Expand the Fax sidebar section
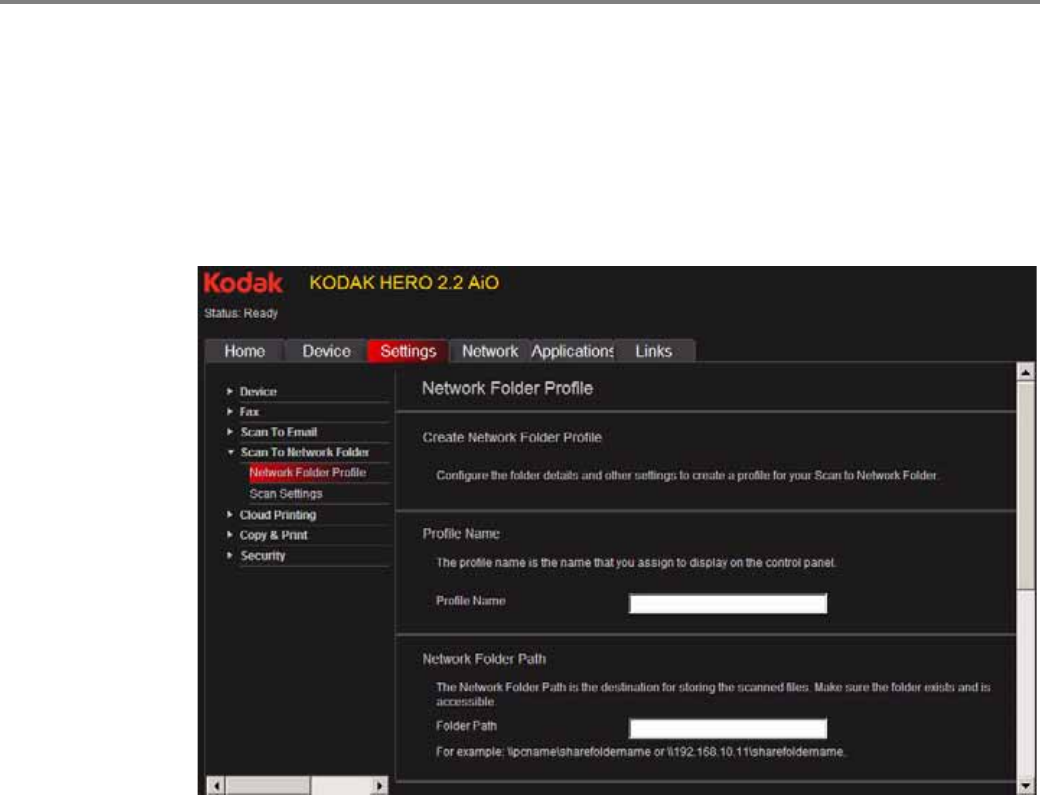The width and height of the screenshot is (1040, 795). point(229,412)
